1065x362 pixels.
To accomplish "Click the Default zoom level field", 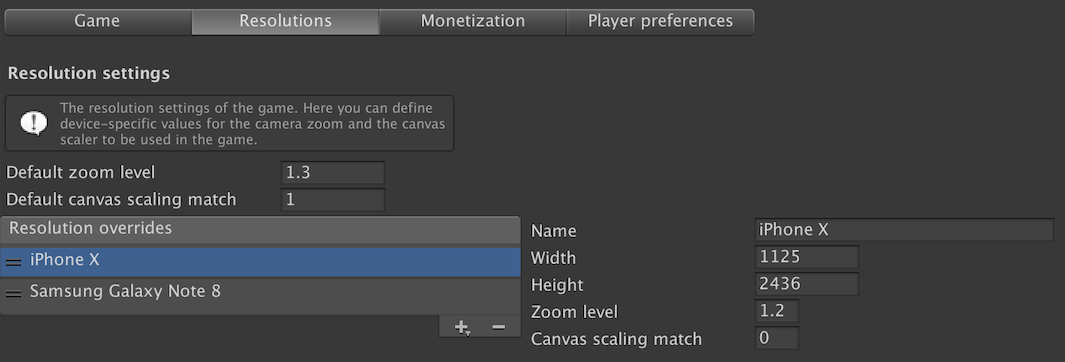I will pos(333,173).
